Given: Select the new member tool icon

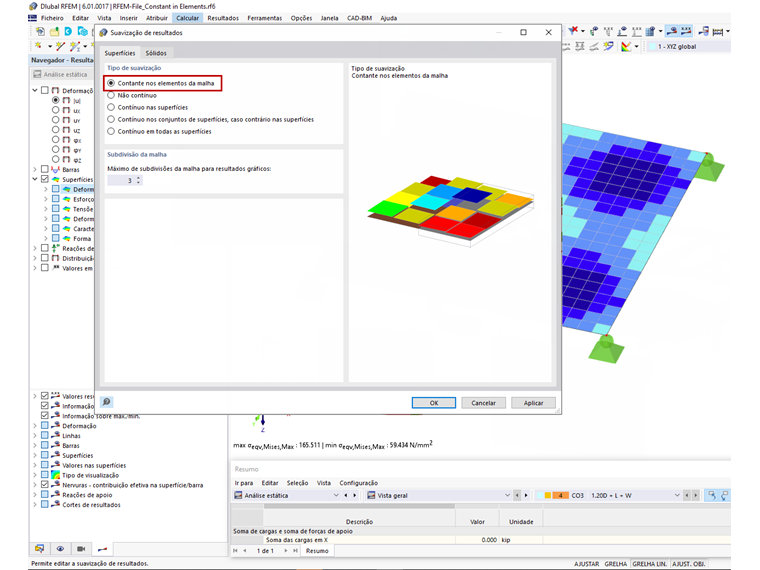Looking at the screenshot, I should (75, 46).
